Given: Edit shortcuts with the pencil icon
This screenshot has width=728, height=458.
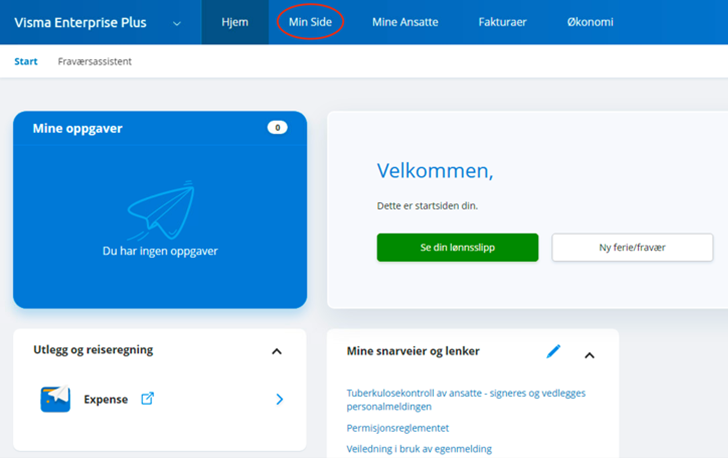Looking at the screenshot, I should 553,352.
